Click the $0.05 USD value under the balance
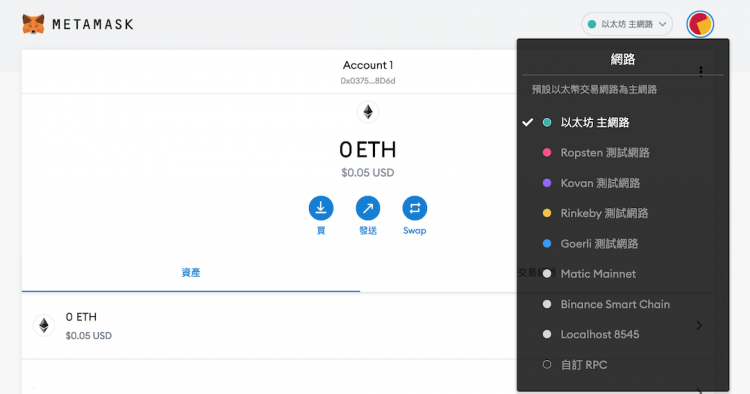The image size is (750, 394). coord(368,173)
